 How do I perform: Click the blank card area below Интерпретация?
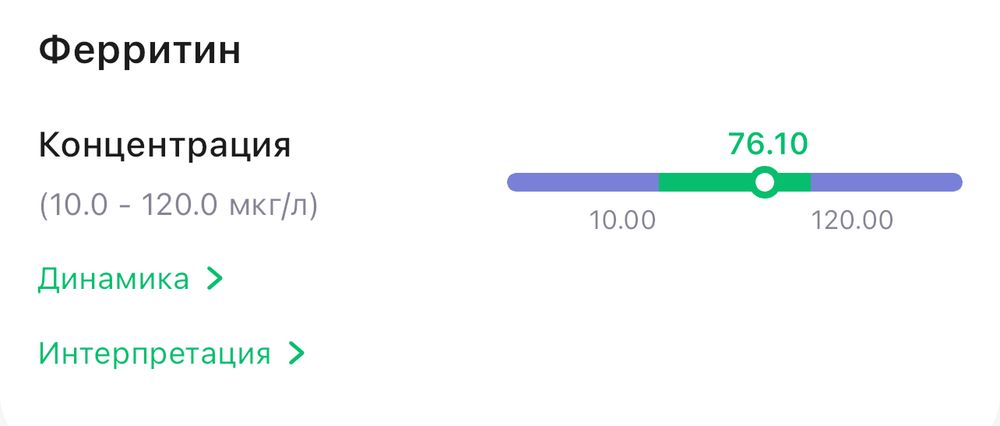500,395
